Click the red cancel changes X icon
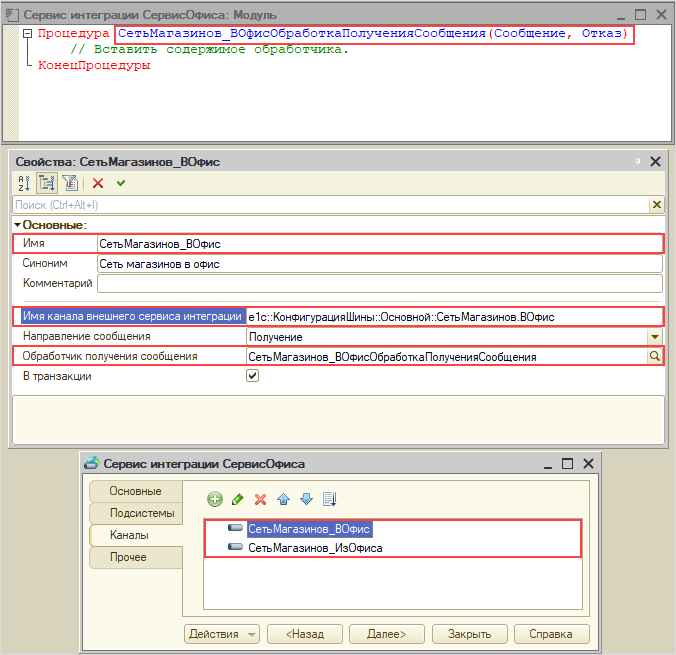Viewport: 676px width, 655px height. (98, 184)
